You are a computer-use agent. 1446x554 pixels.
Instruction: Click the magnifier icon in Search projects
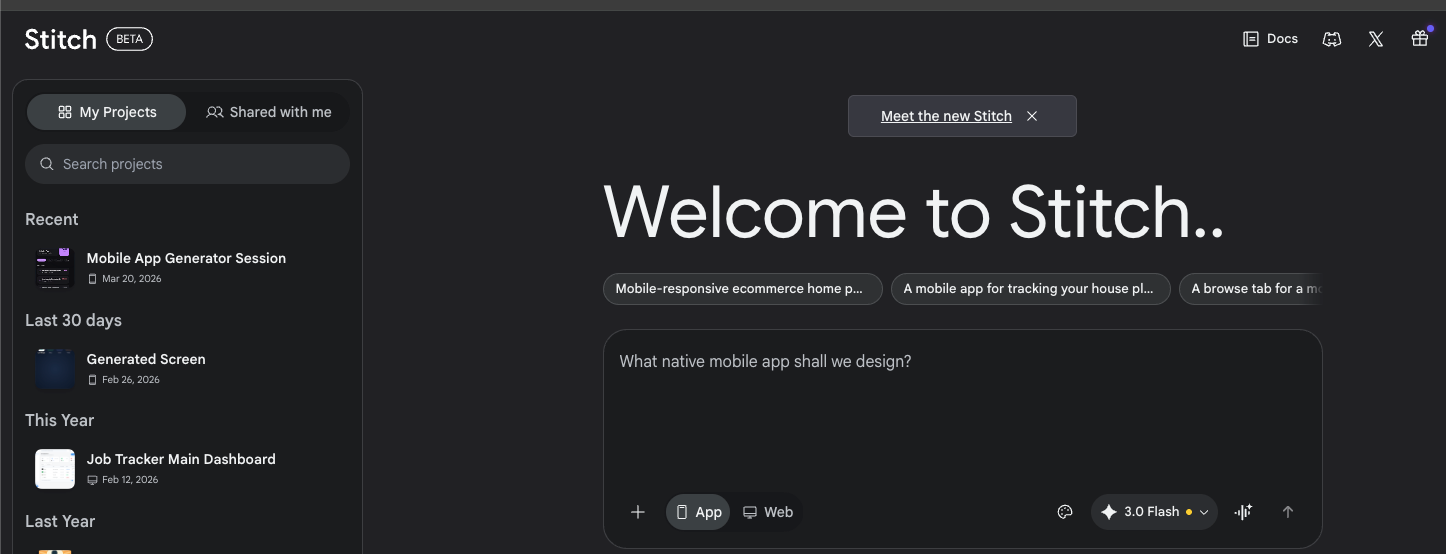46,164
